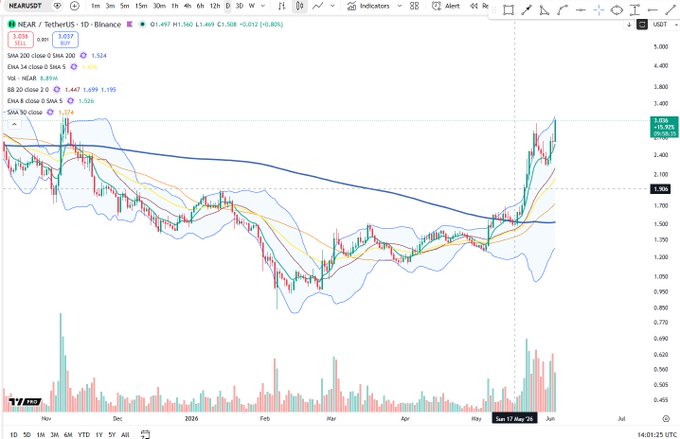The height and width of the screenshot is (439, 680).
Task: Switch to the 6h timeframe
Action: coord(200,6)
